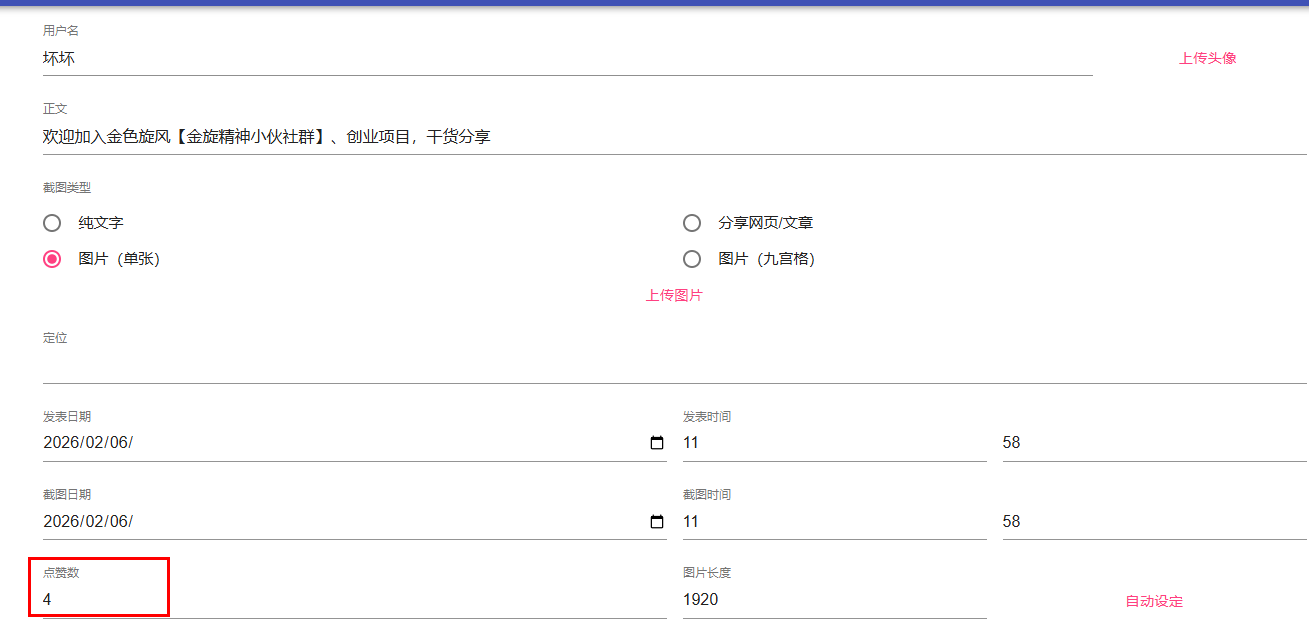Select the 图片（单张） radio option
Image resolution: width=1309 pixels, height=638 pixels.
click(52, 259)
